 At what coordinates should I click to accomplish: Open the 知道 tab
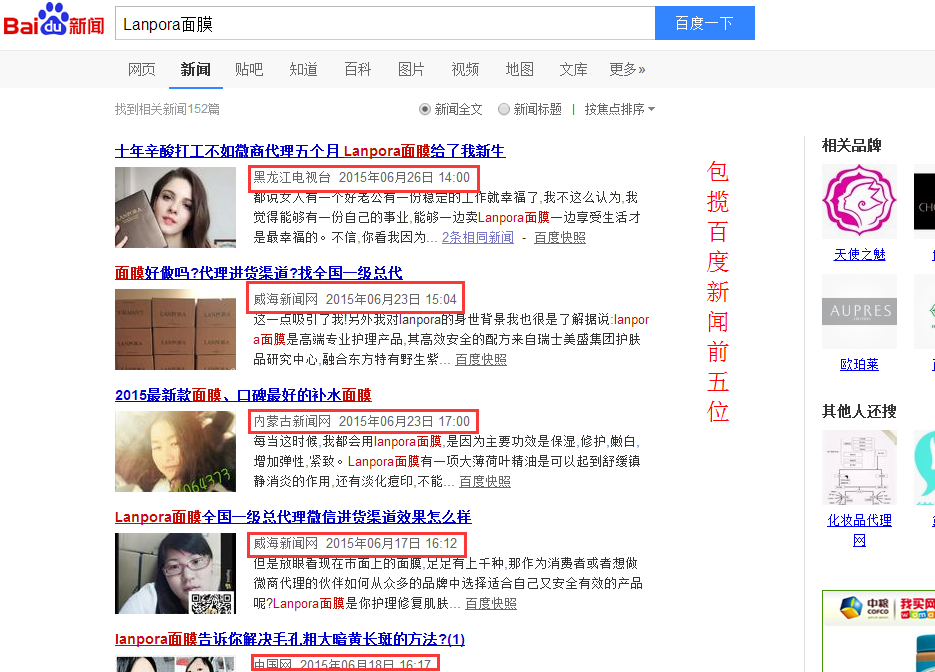[x=303, y=69]
